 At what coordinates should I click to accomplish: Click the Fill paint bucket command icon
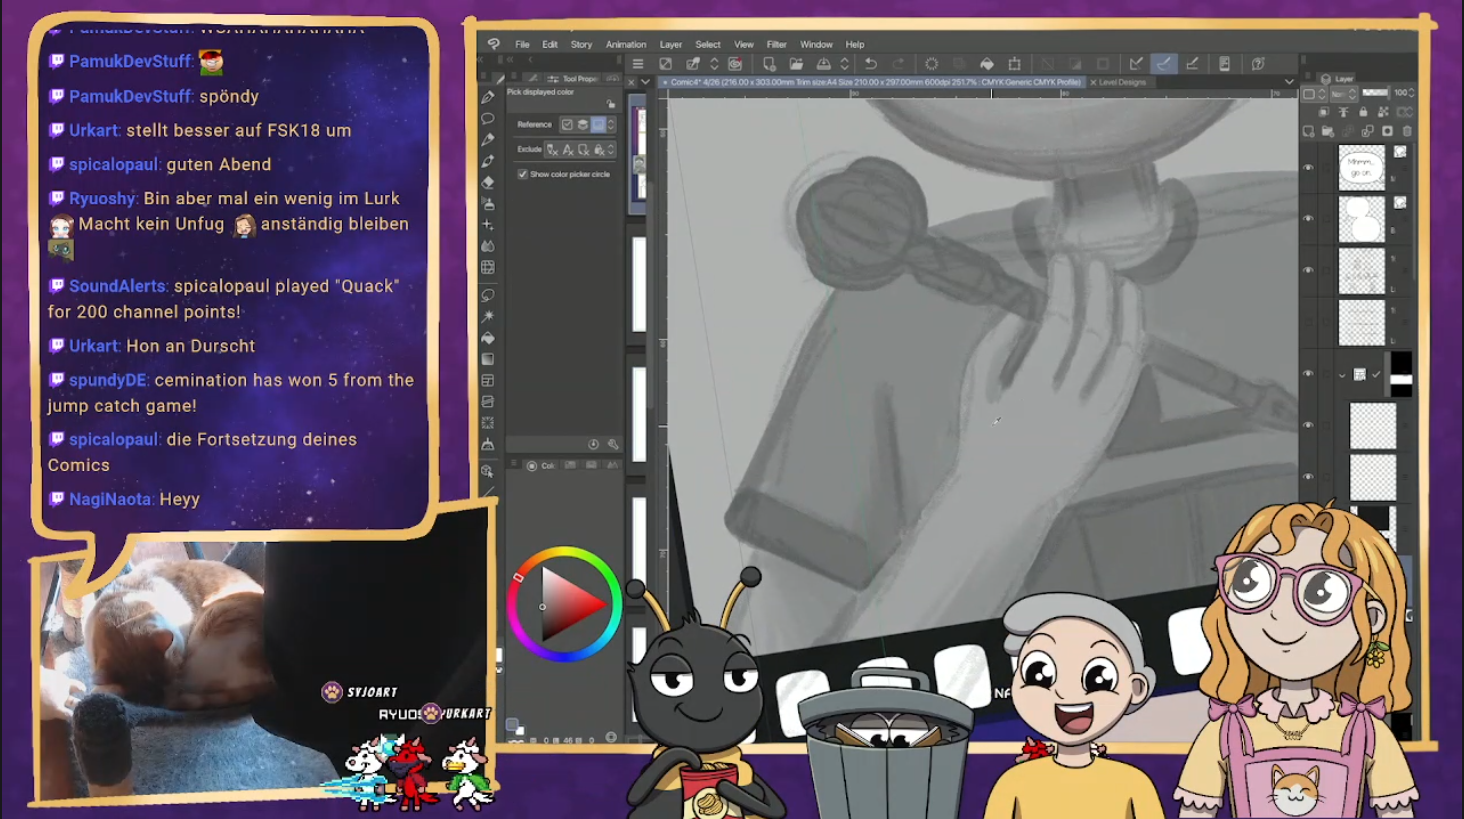click(x=987, y=64)
